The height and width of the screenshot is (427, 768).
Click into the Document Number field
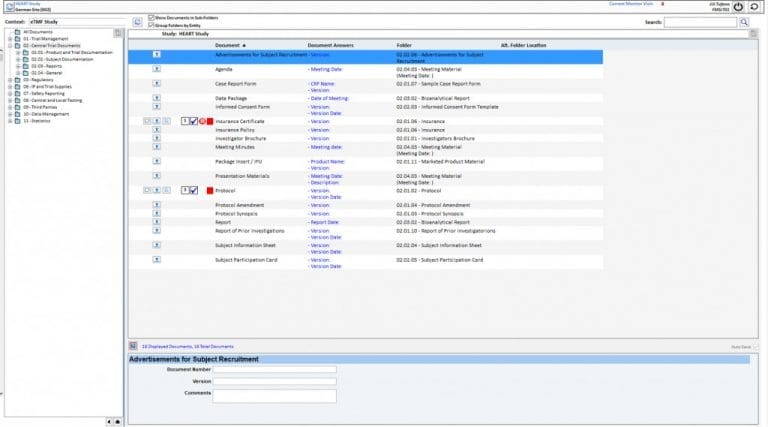pyautogui.click(x=274, y=369)
